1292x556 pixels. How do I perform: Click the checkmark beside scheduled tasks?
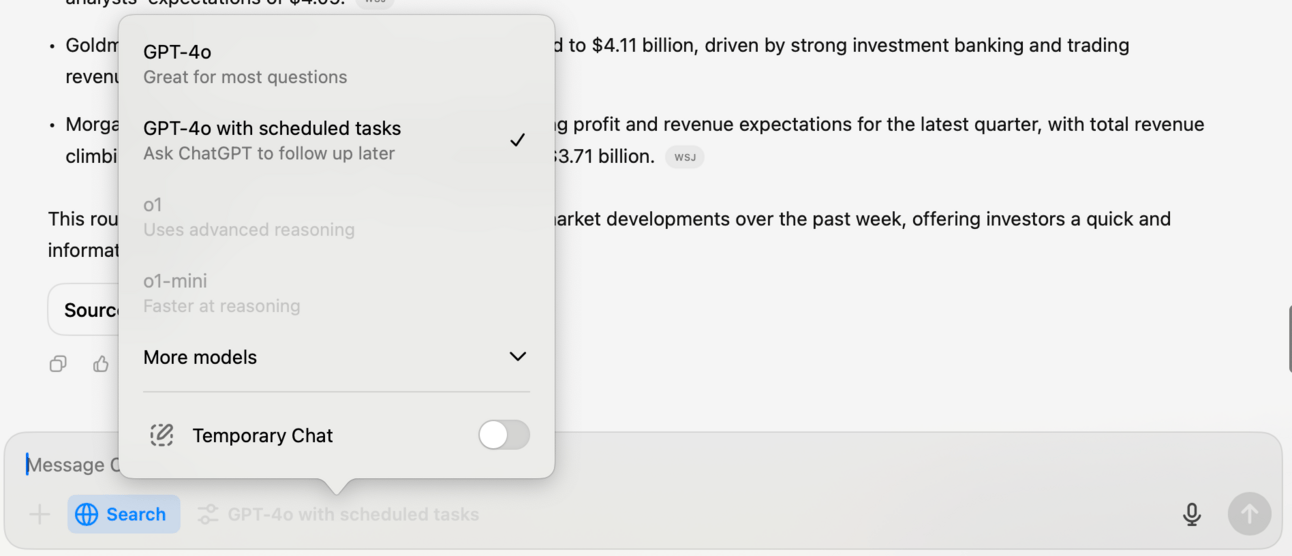point(517,140)
